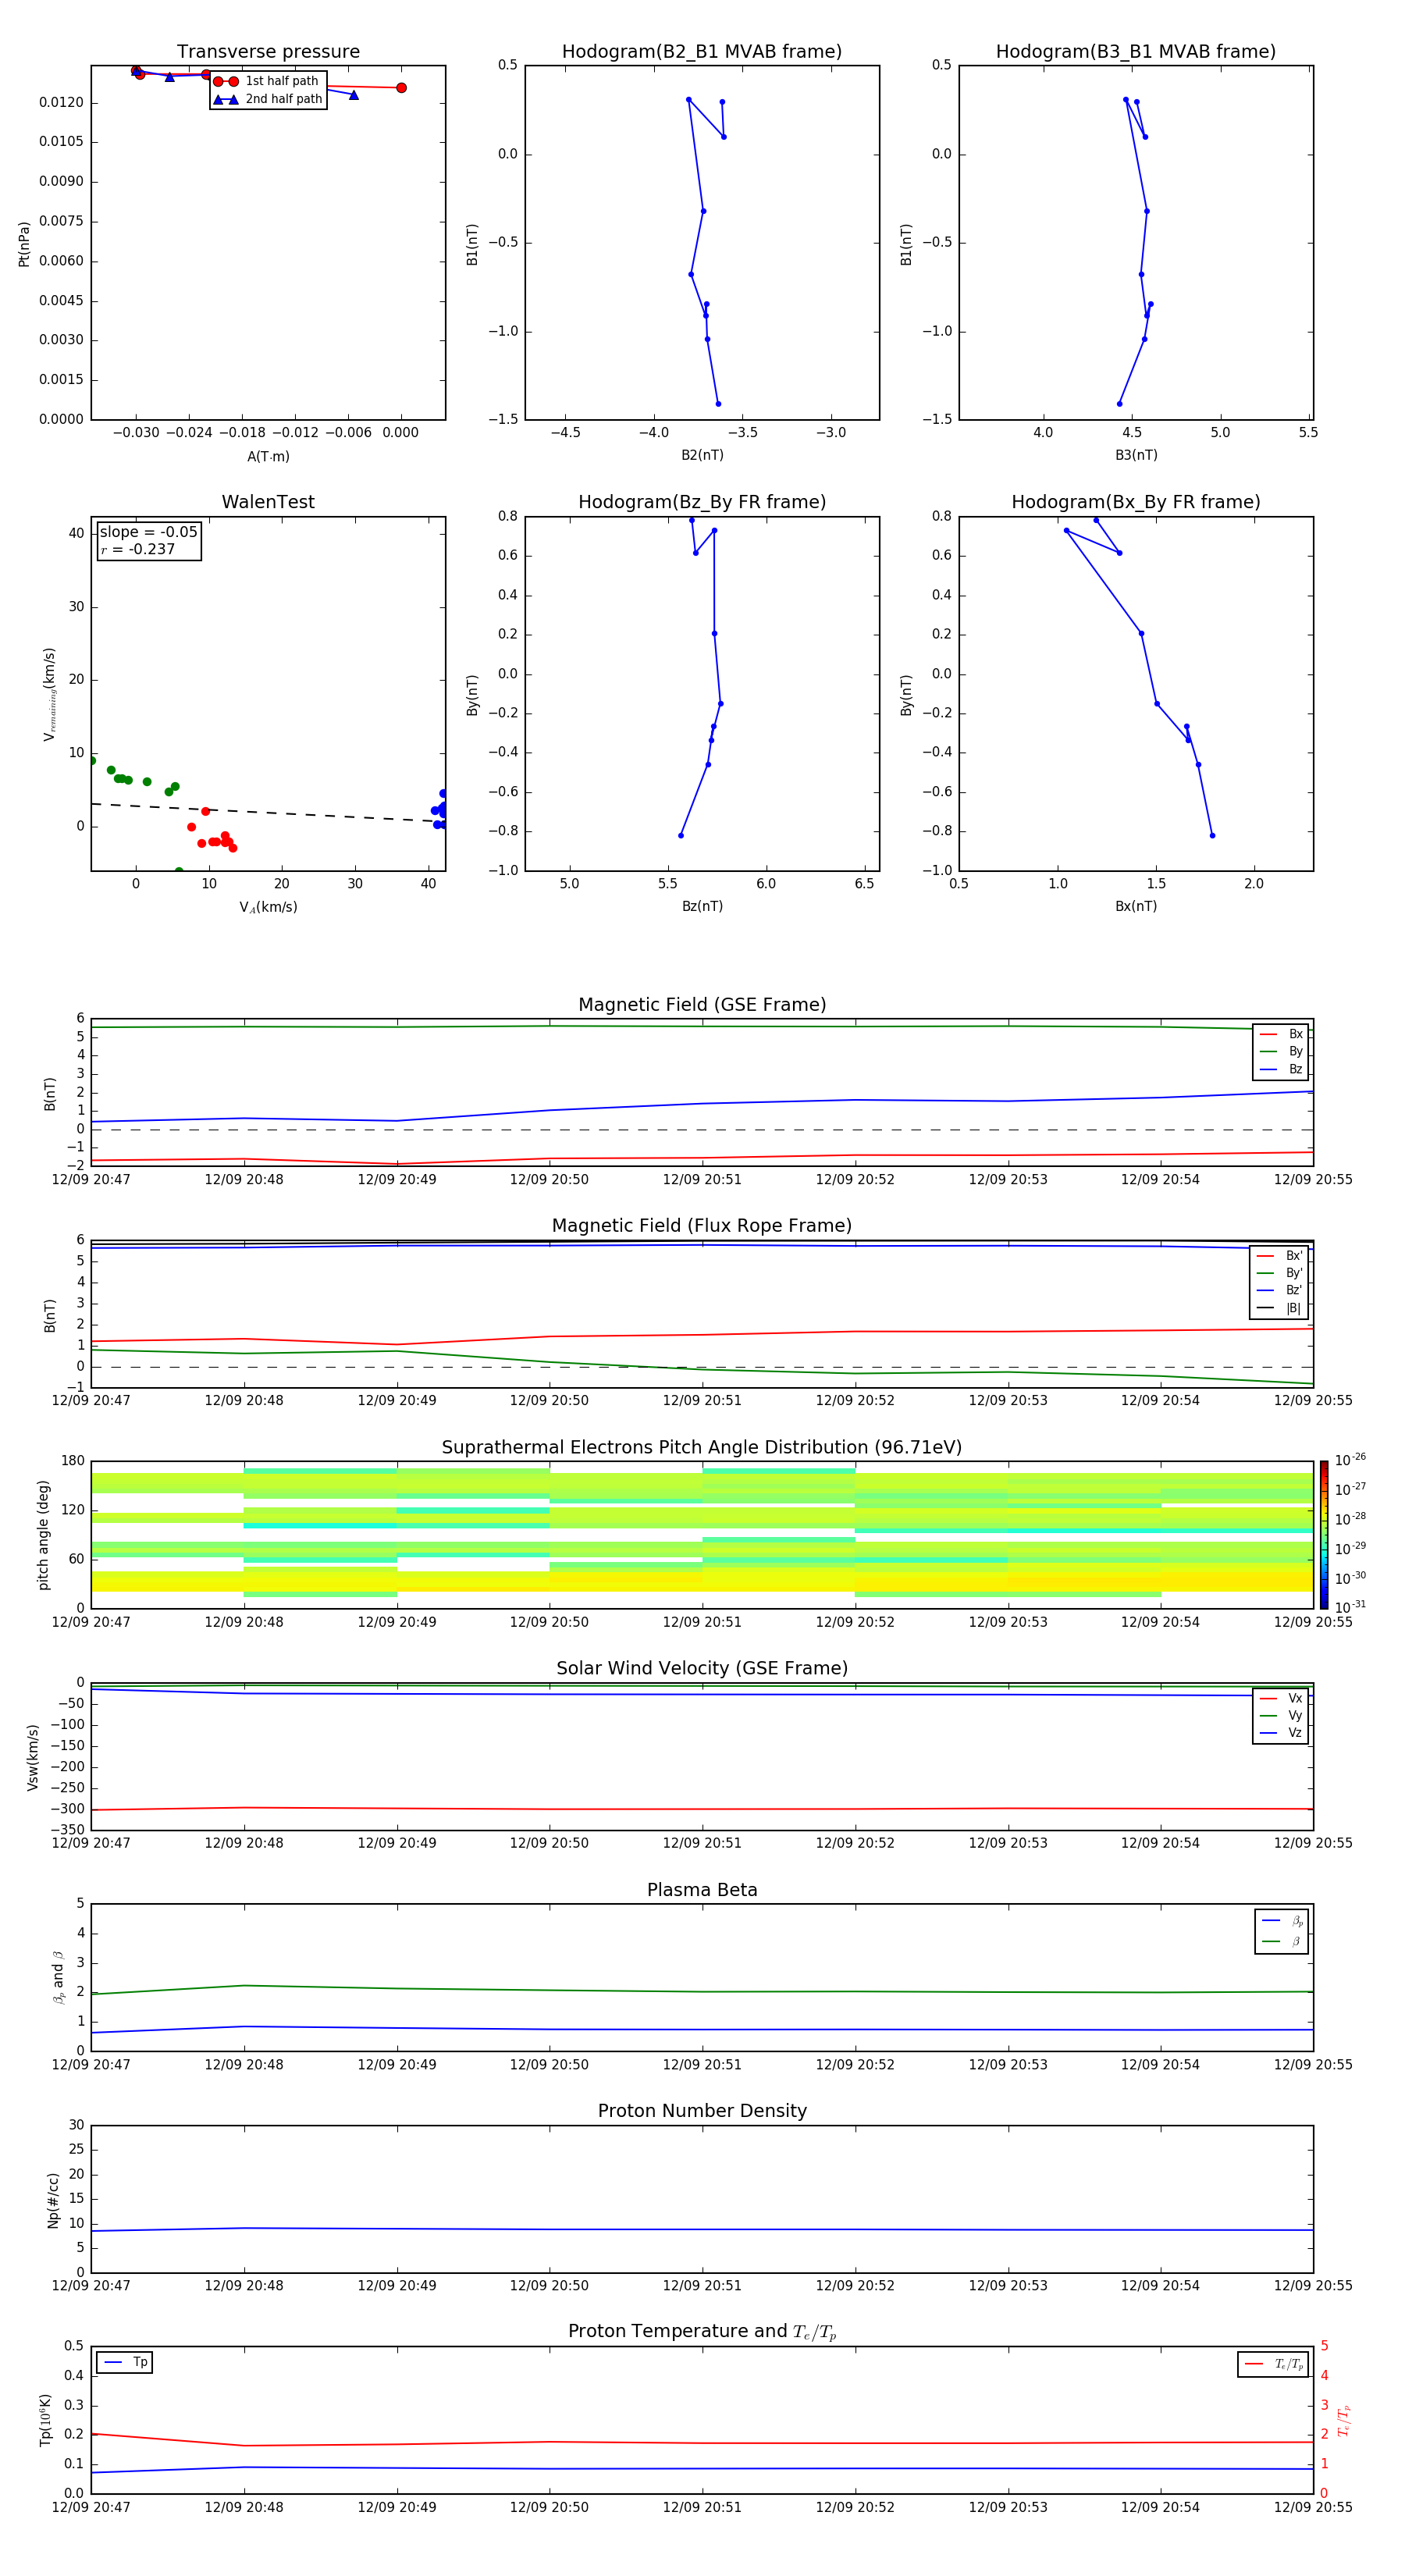This screenshot has height=2576, width=1405.
Task: Click the 'VA(km/s)' axis label in WalenTest
Action: tap(268, 907)
